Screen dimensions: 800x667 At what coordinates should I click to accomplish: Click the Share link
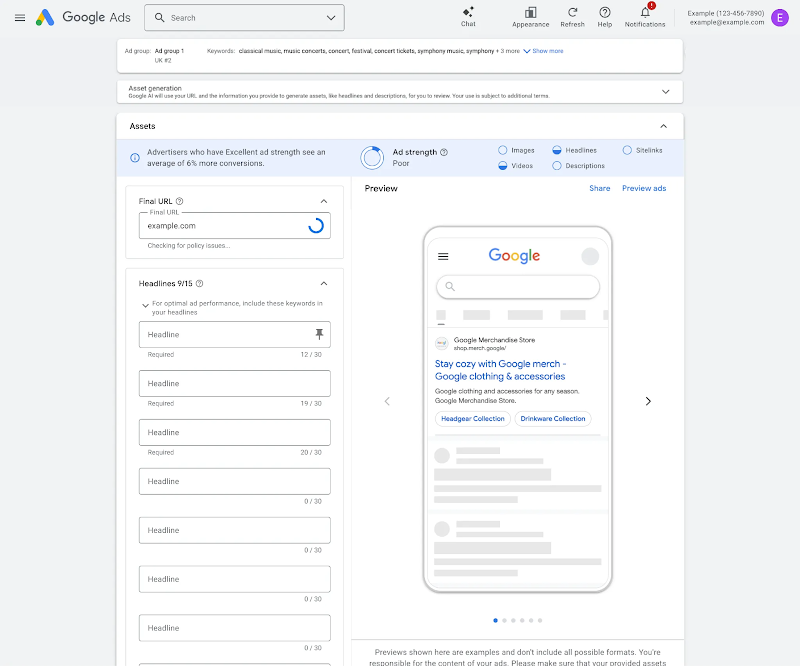599,188
